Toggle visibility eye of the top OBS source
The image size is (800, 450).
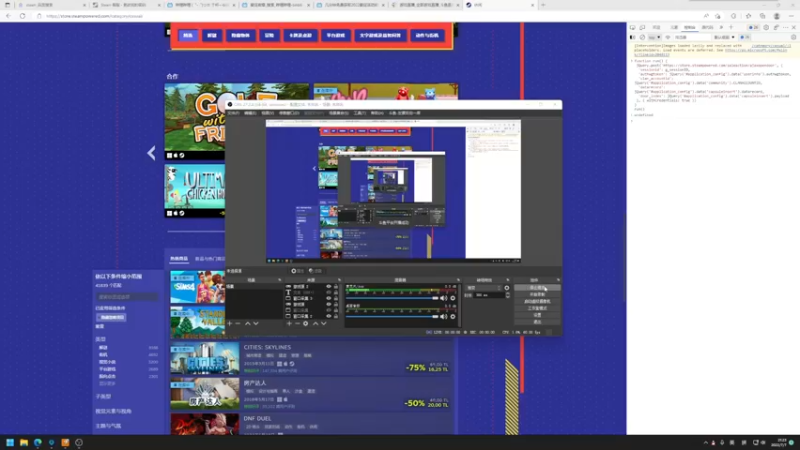tap(329, 287)
